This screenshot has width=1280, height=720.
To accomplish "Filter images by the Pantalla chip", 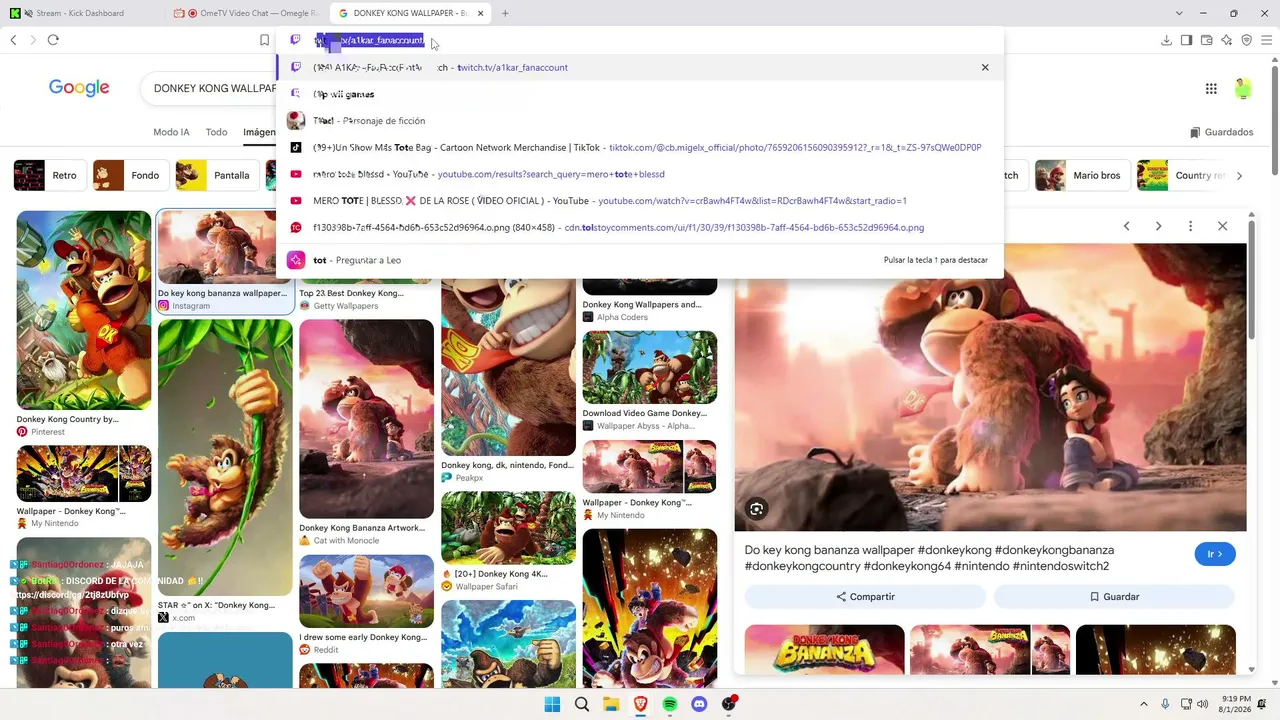I will (x=217, y=175).
